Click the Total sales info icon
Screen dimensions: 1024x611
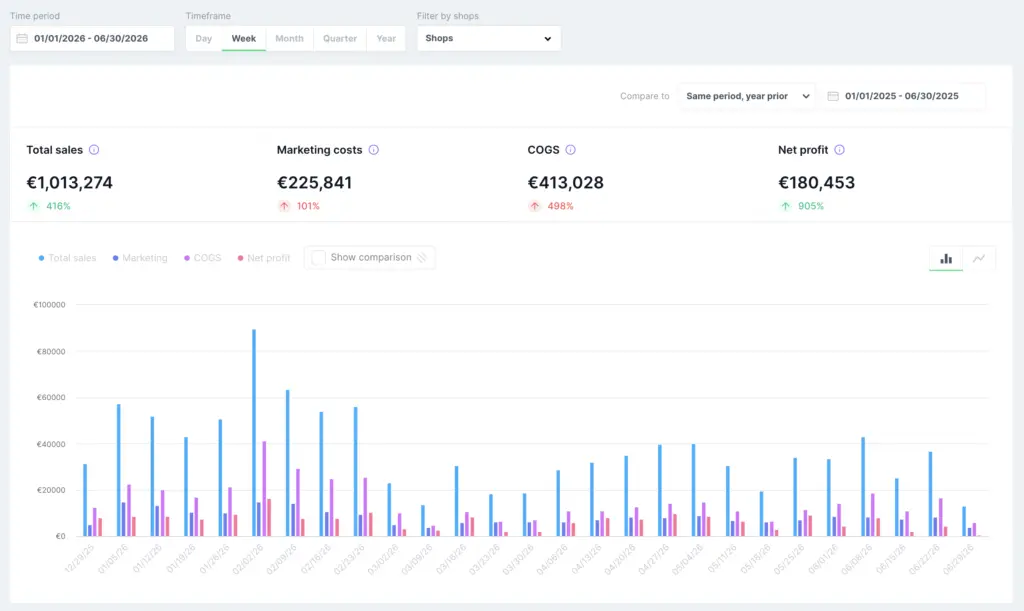(94, 149)
